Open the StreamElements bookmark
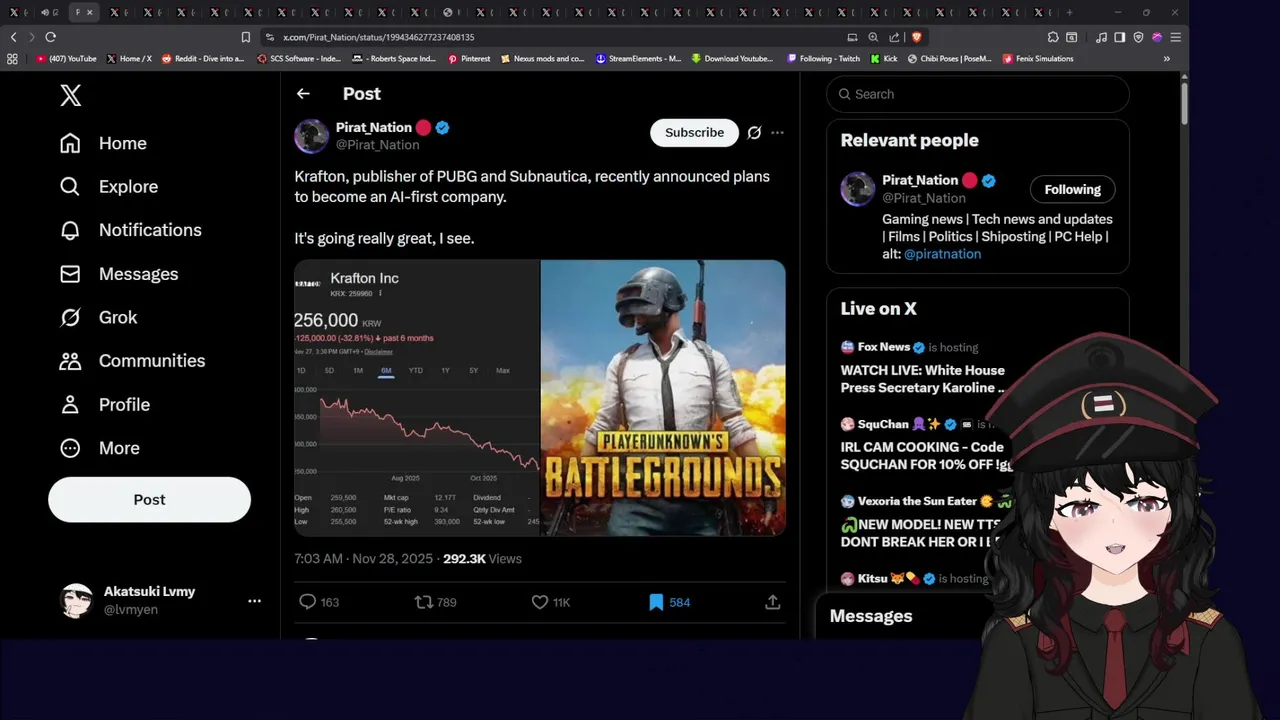The height and width of the screenshot is (720, 1280). (638, 59)
